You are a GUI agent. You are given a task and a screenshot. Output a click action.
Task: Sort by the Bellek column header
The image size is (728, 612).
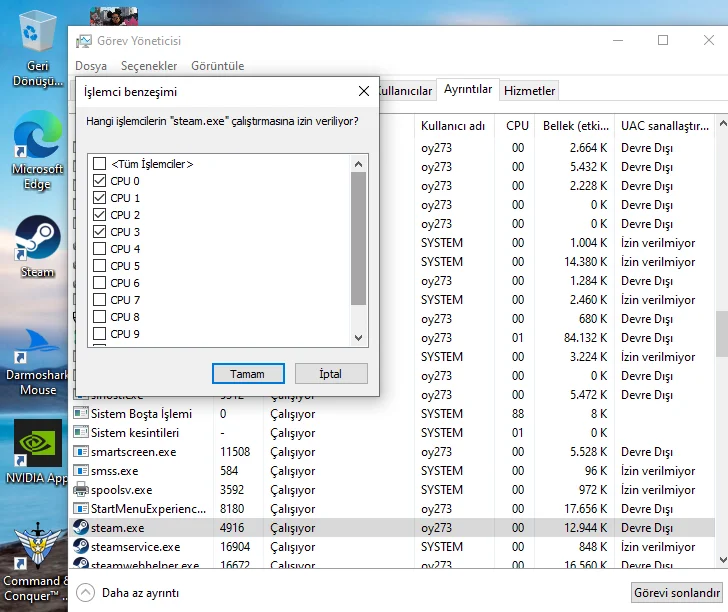click(x=575, y=125)
